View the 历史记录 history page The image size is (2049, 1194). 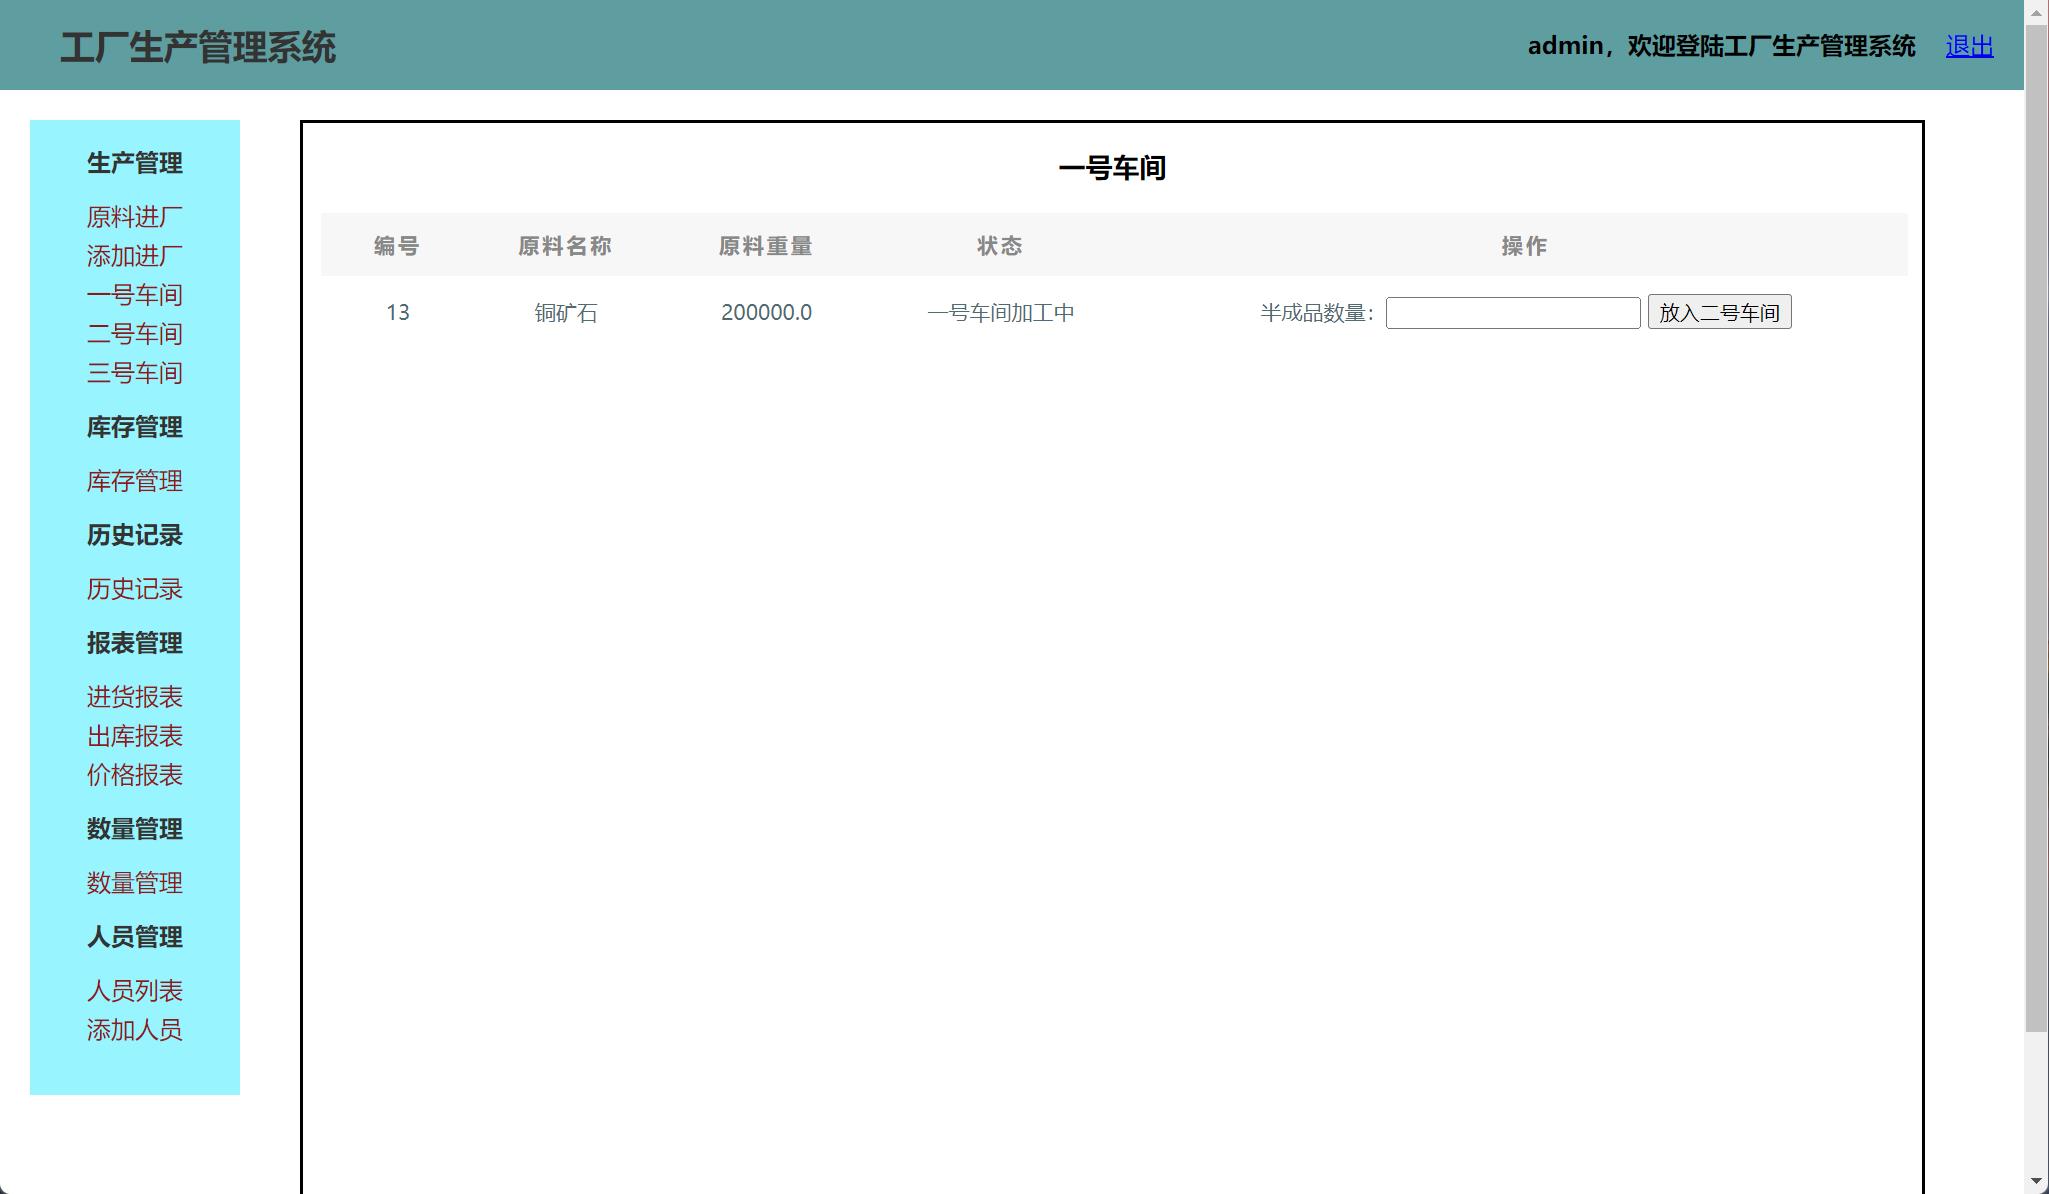point(134,589)
